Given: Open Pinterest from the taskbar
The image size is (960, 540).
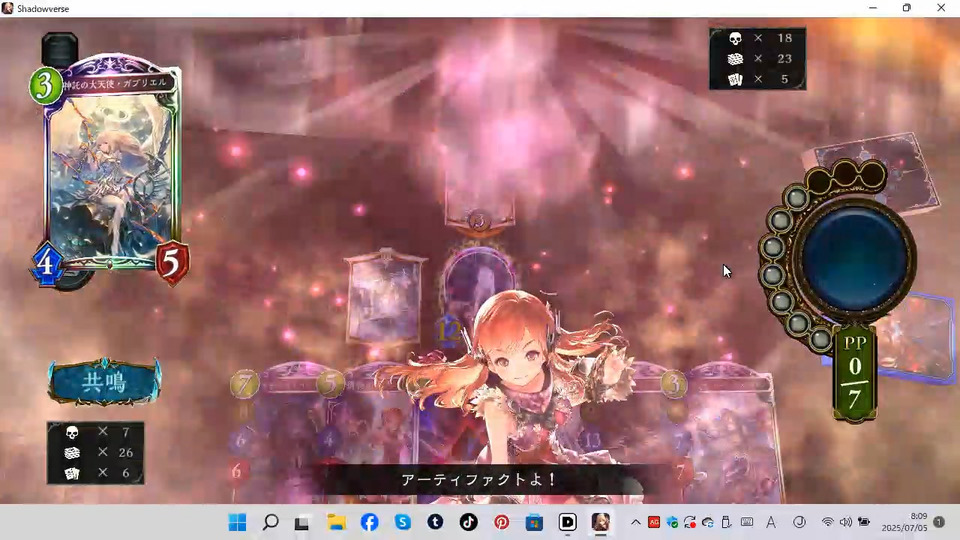Looking at the screenshot, I should 501,522.
